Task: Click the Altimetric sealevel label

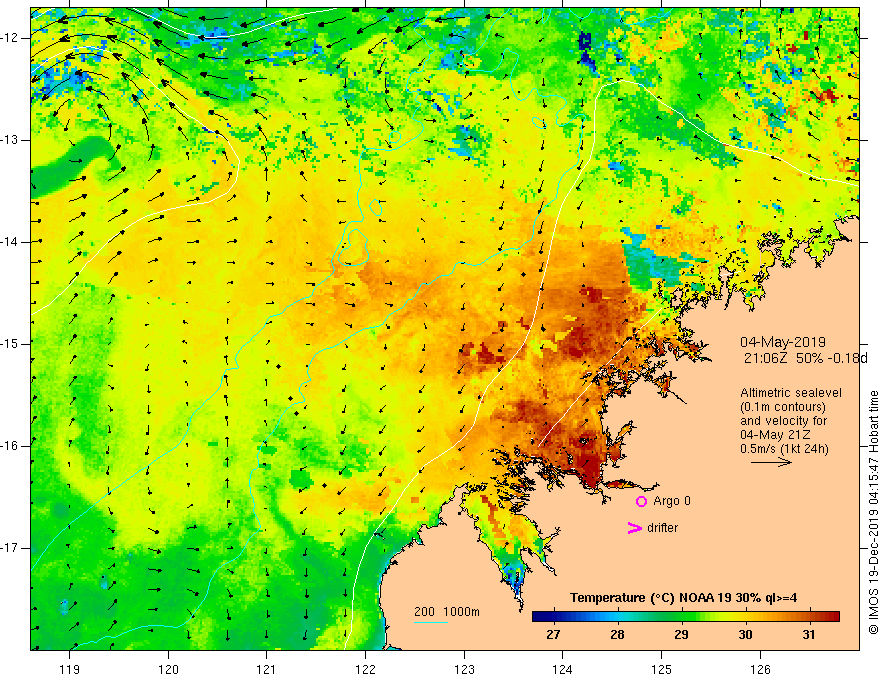Action: tap(791, 393)
